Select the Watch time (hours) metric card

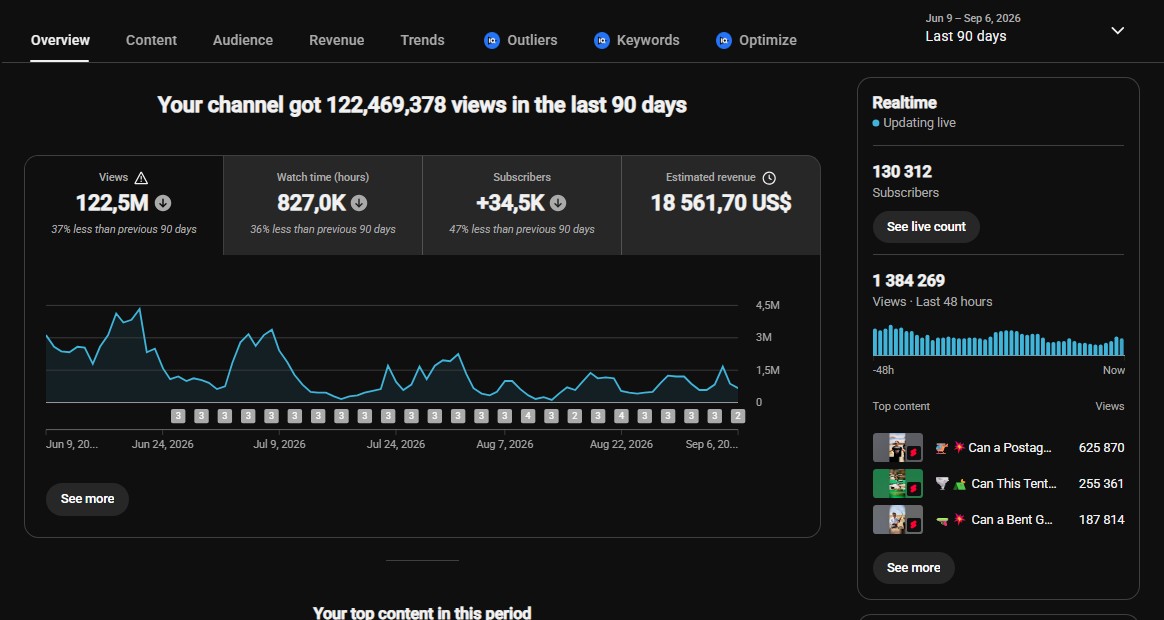pyautogui.click(x=323, y=205)
